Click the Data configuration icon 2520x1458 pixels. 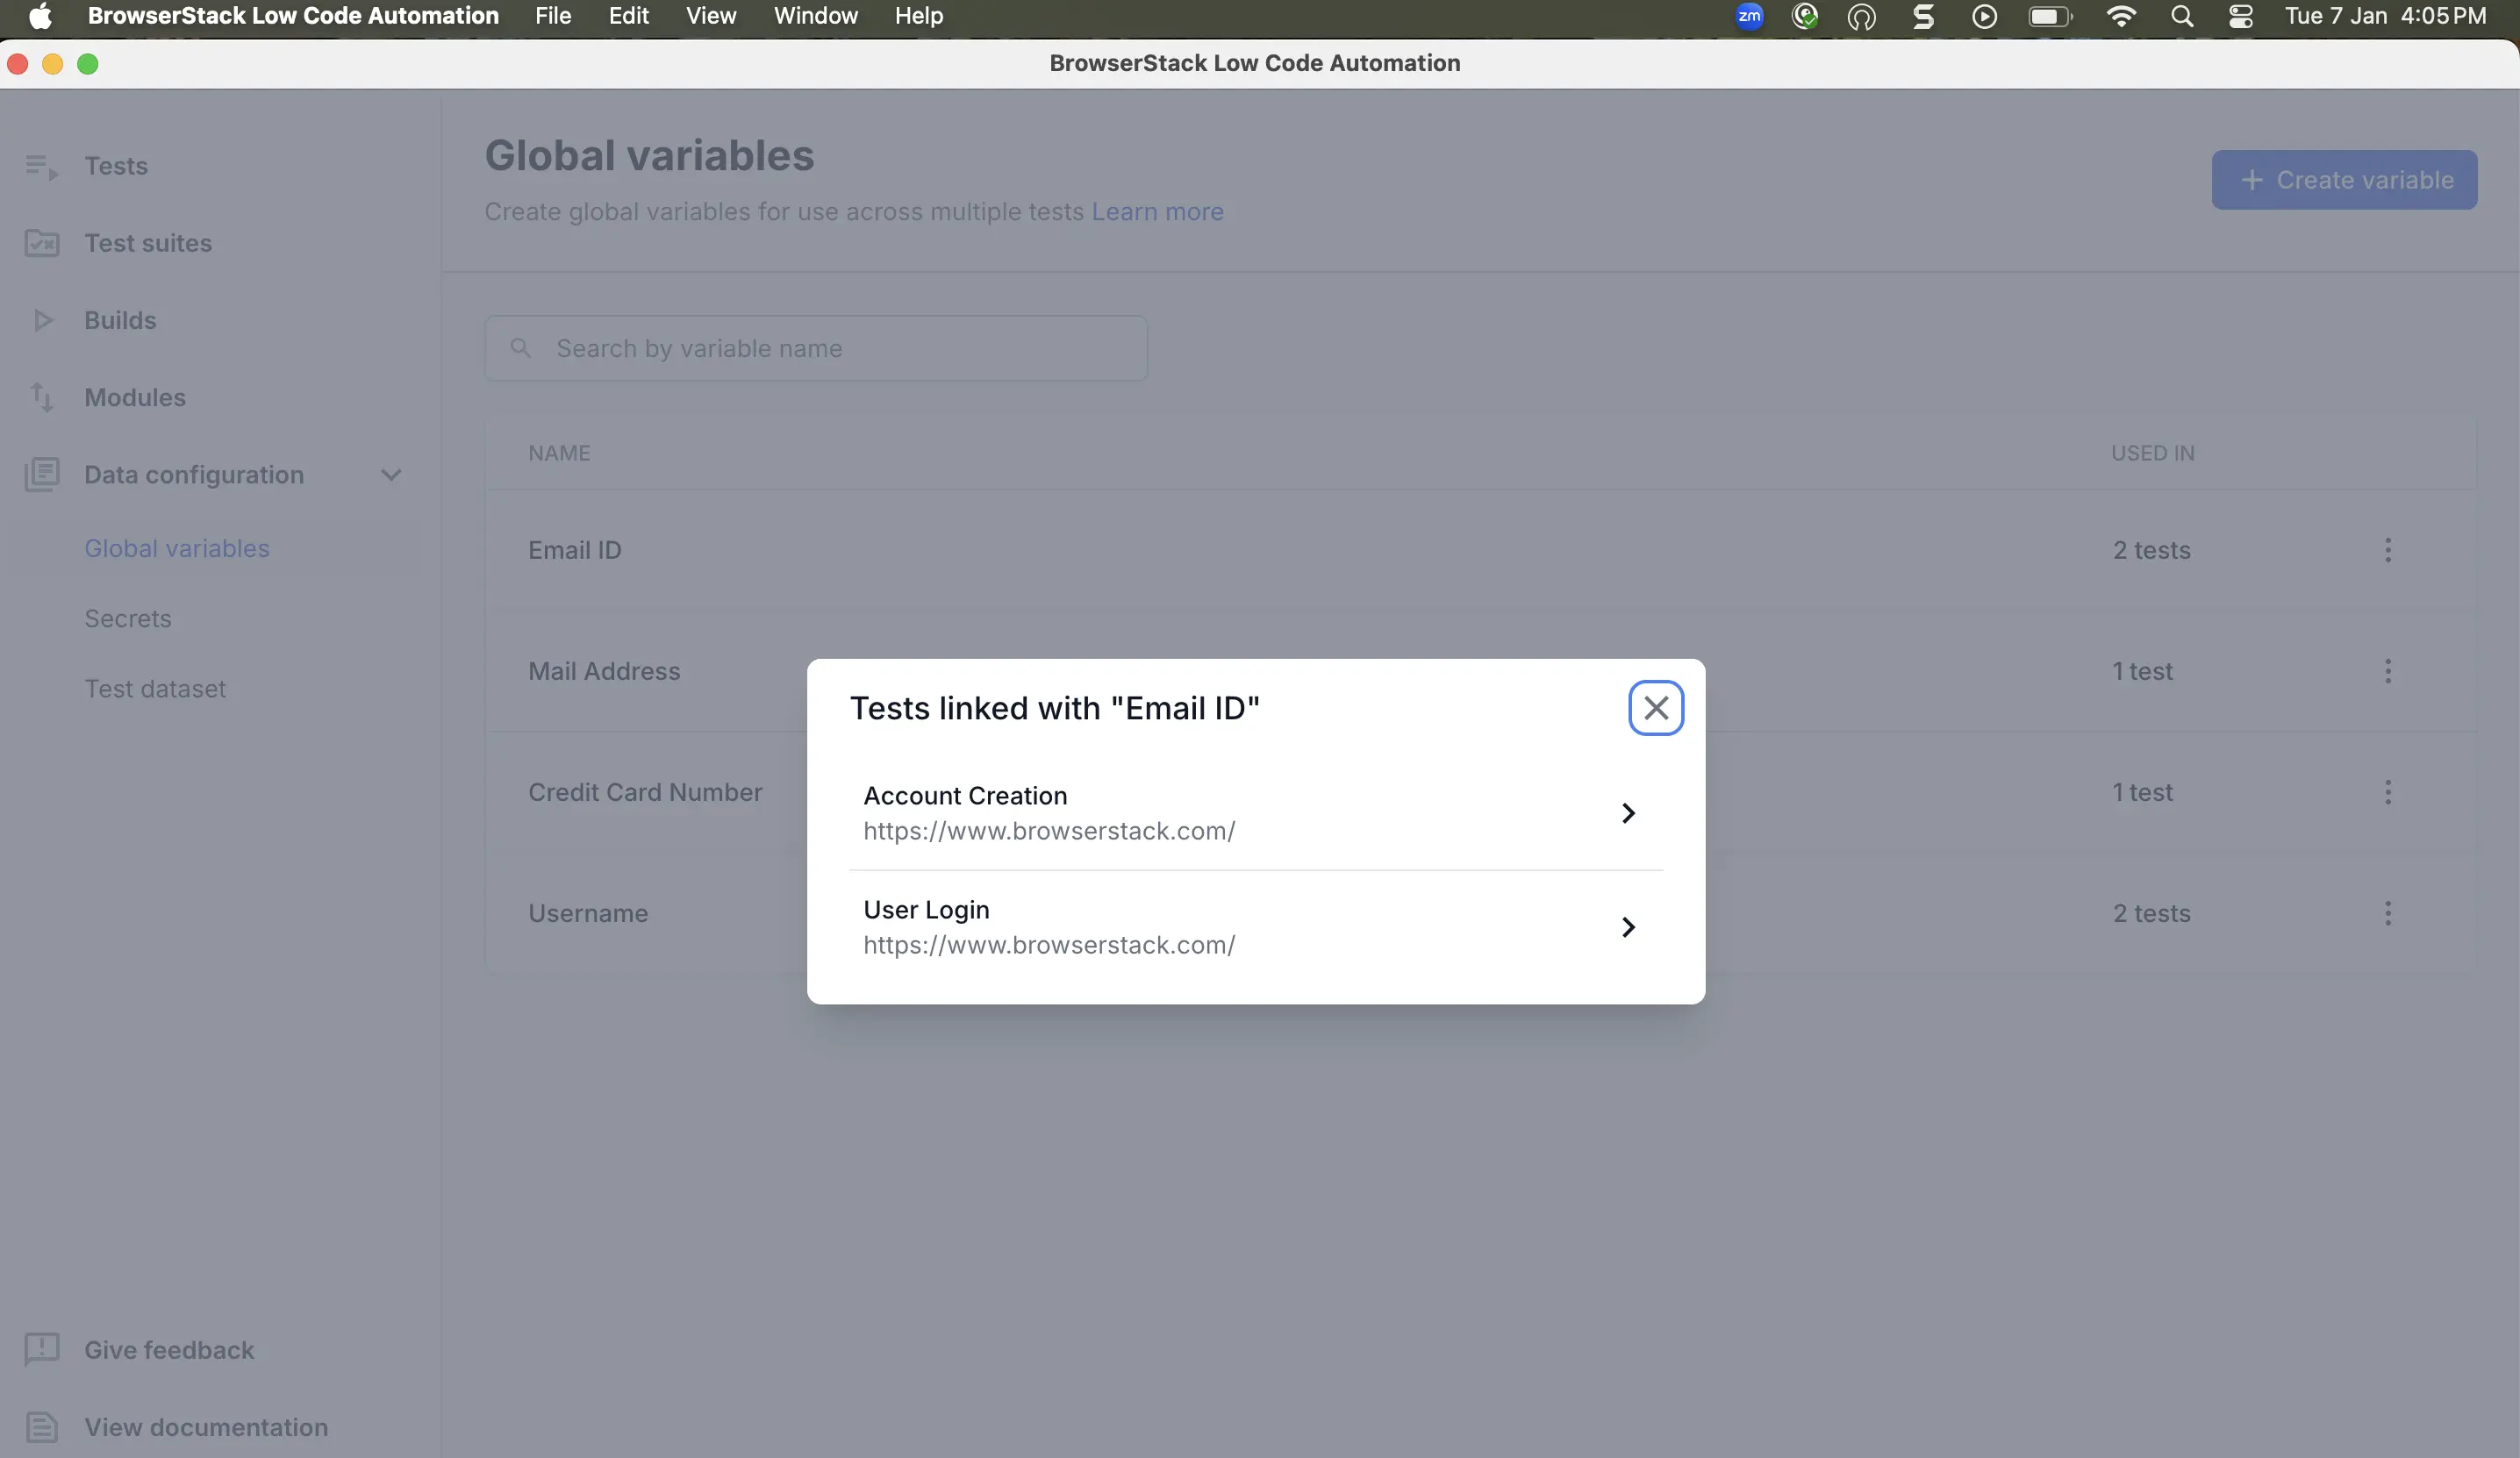pos(41,474)
